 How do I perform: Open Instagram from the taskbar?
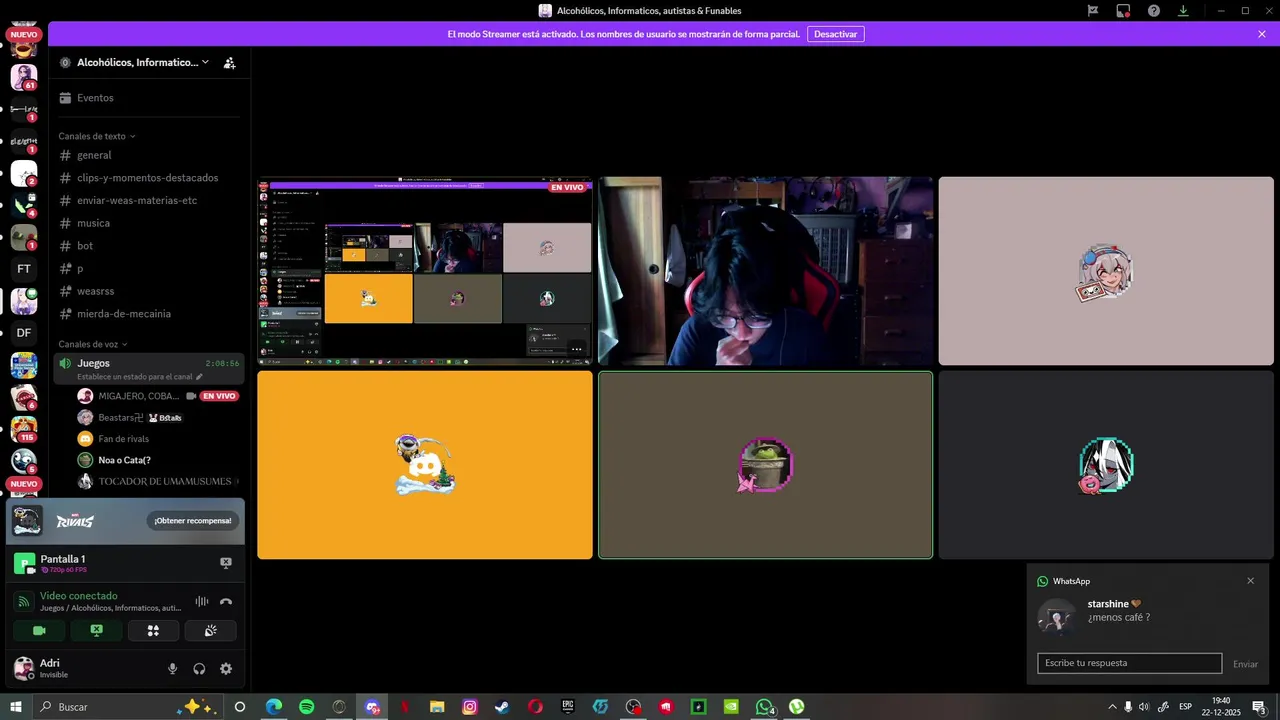(470, 707)
